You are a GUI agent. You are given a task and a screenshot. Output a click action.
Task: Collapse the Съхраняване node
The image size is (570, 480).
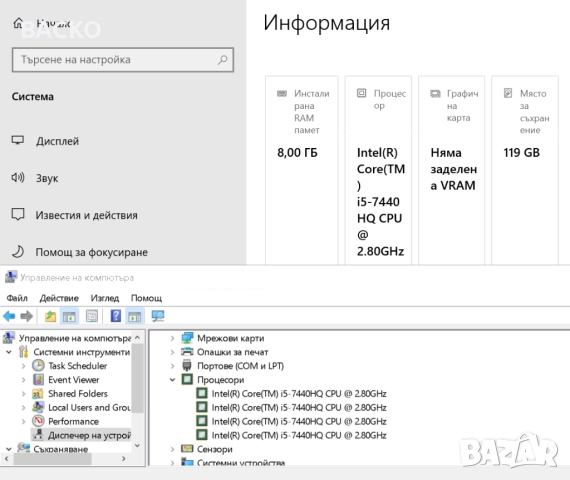[x=9, y=449]
